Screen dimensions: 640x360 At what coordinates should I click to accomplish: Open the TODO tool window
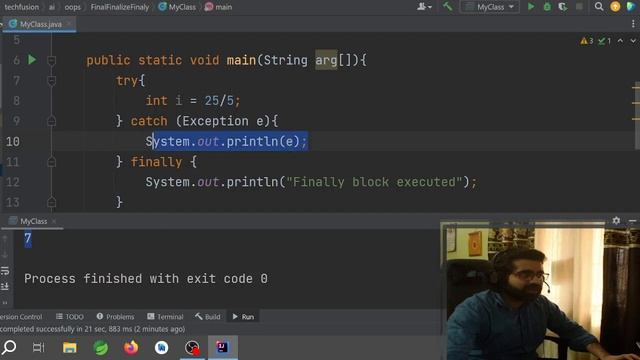click(70, 317)
